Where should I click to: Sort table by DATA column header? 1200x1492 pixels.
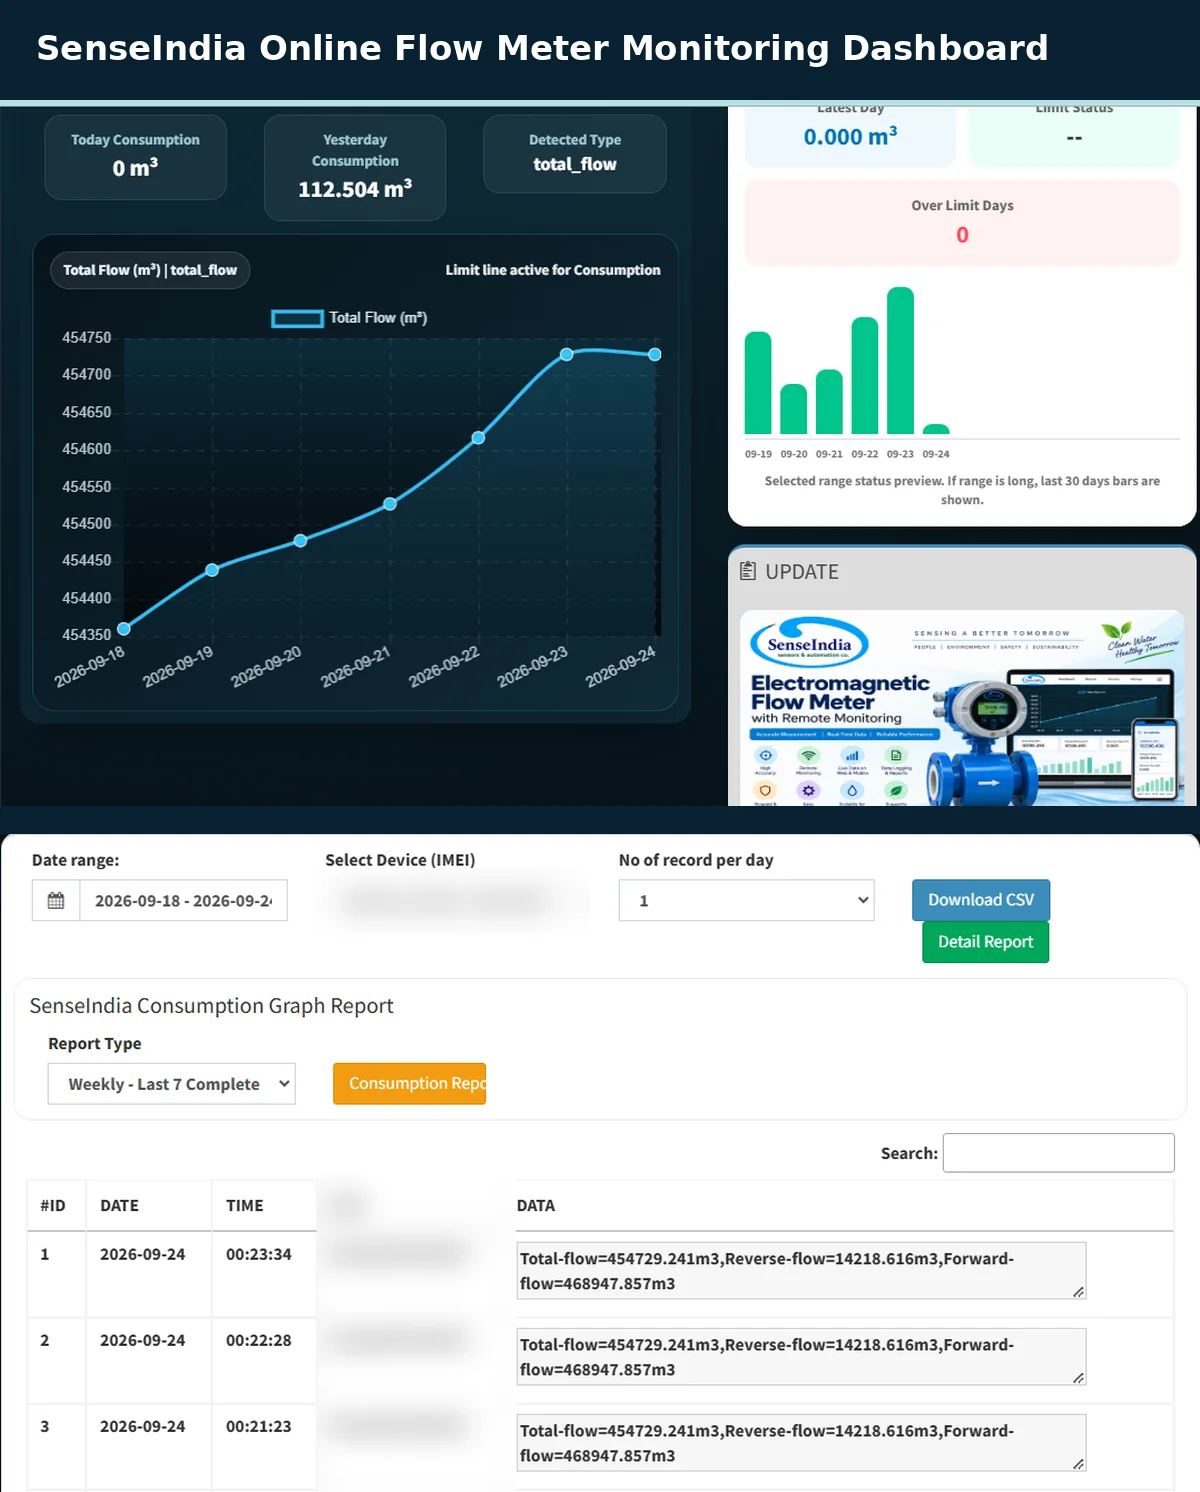tap(844, 1206)
